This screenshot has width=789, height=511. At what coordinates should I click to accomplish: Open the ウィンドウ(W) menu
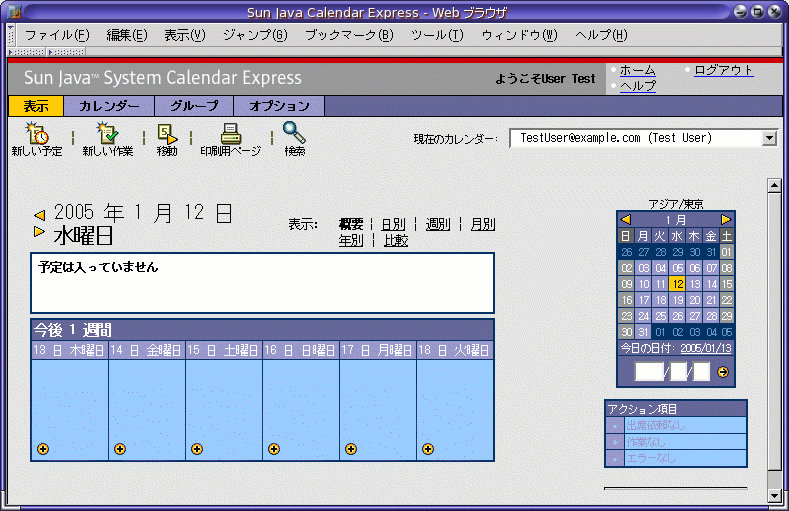click(x=519, y=35)
